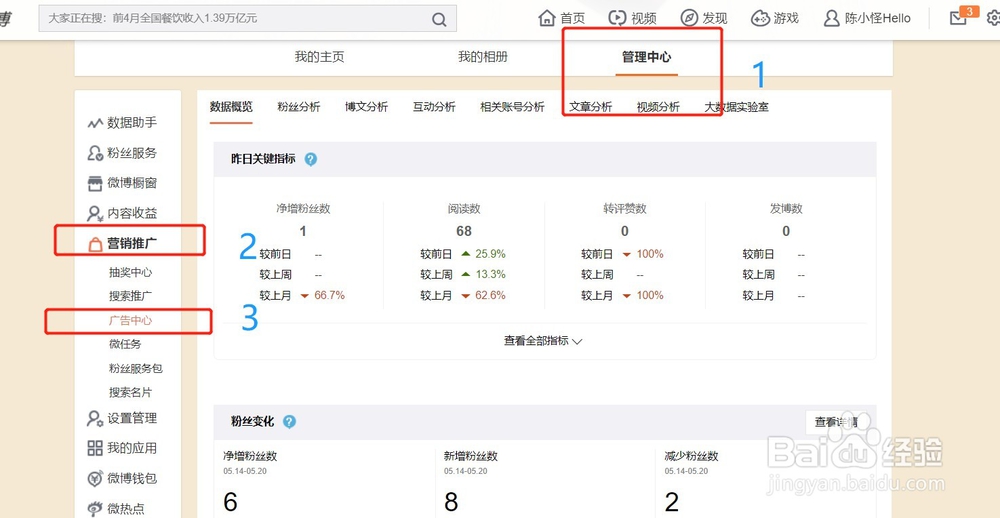Click the 数据助手 chart icon
Image resolution: width=1000 pixels, height=518 pixels.
[x=95, y=122]
